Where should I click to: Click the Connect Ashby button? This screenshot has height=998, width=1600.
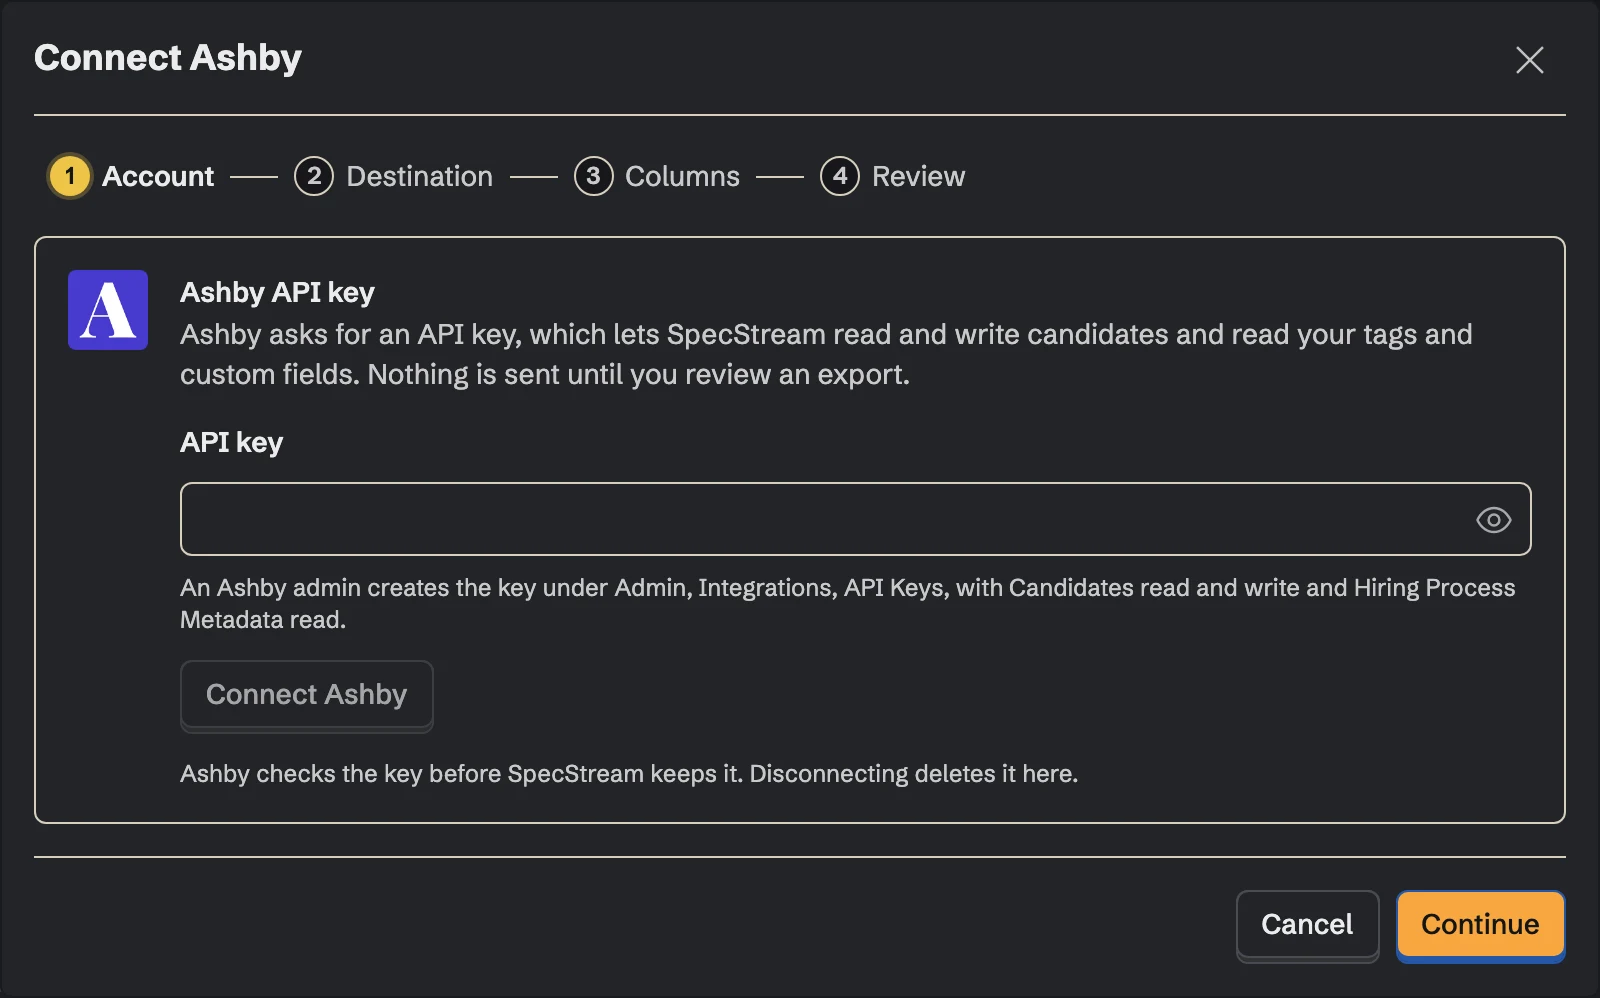306,694
